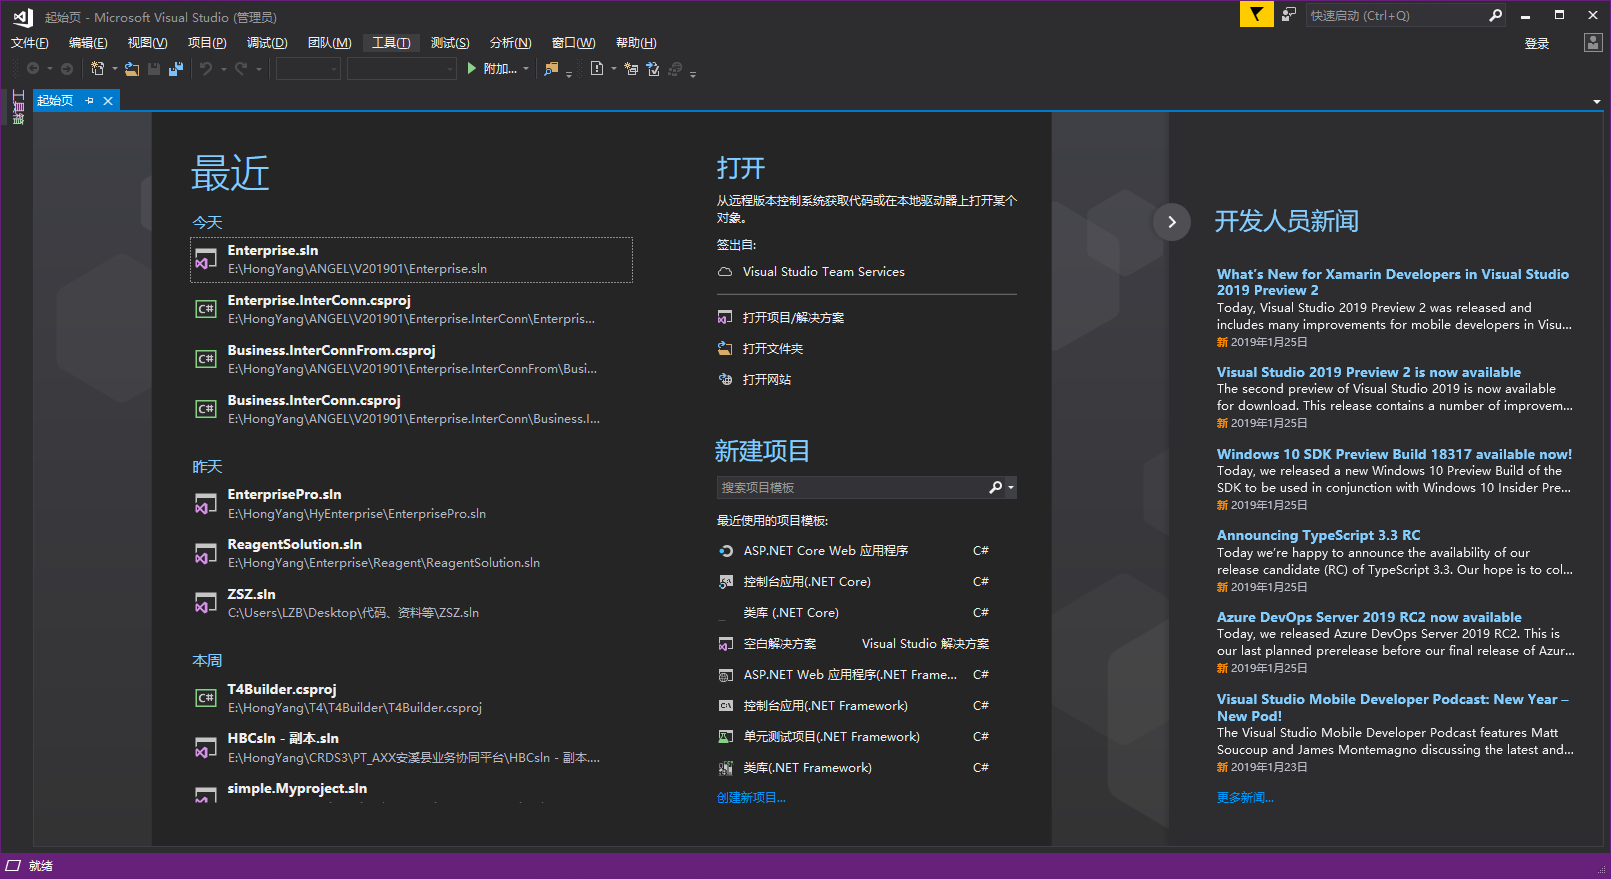Click the Open File toolbar icon
Image resolution: width=1611 pixels, height=879 pixels.
[x=132, y=68]
